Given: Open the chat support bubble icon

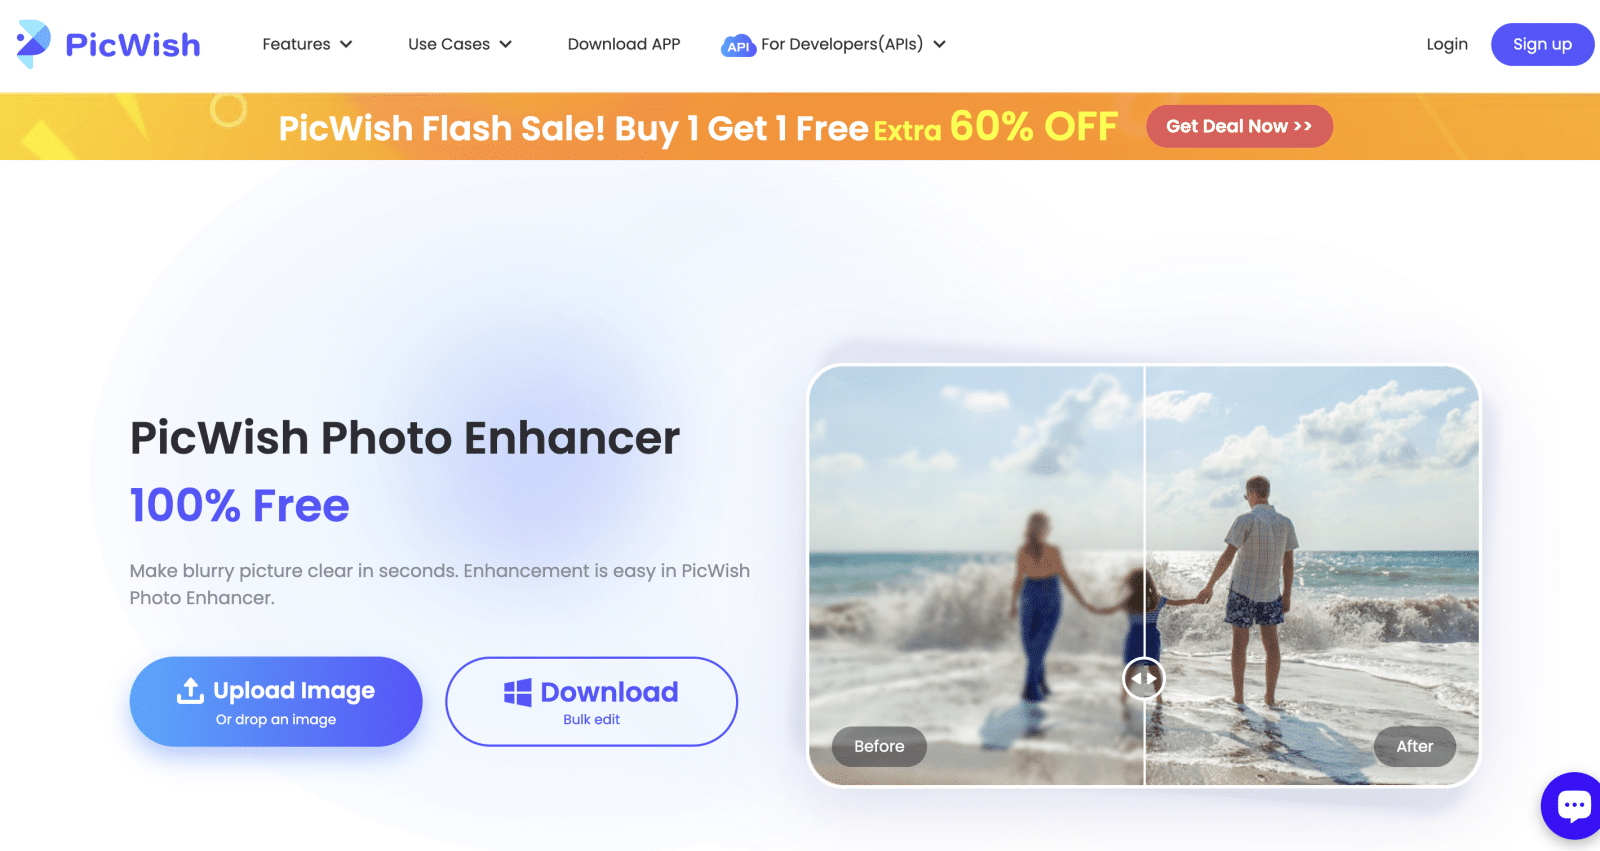Looking at the screenshot, I should (x=1572, y=806).
